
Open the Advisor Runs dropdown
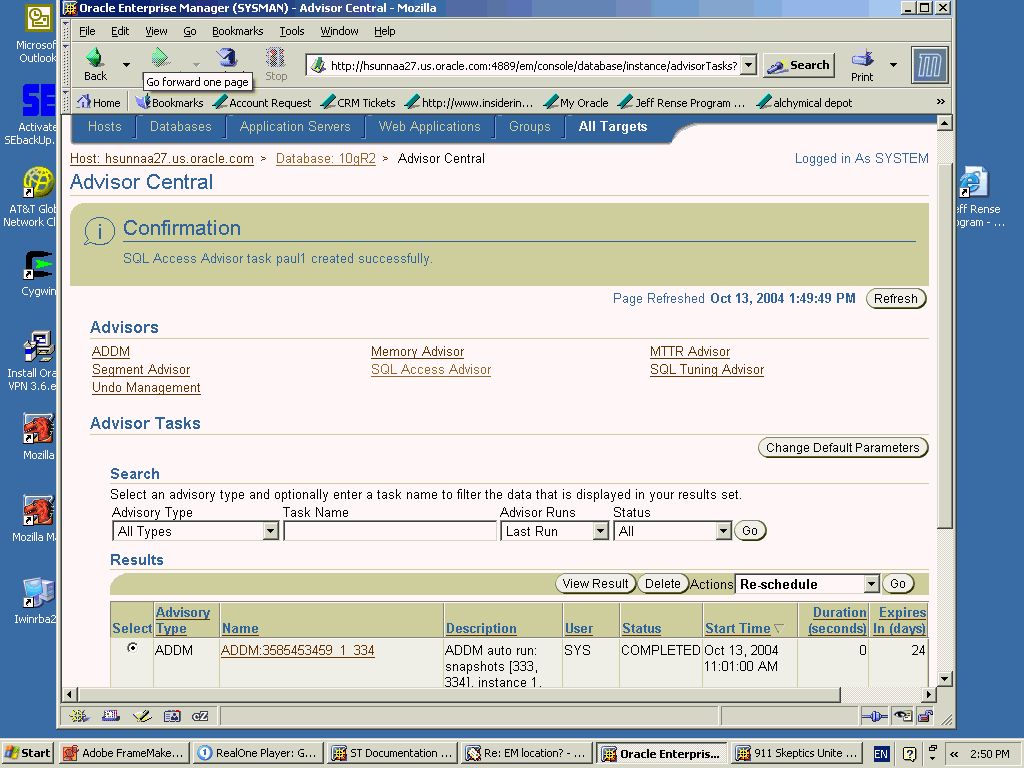tap(600, 532)
